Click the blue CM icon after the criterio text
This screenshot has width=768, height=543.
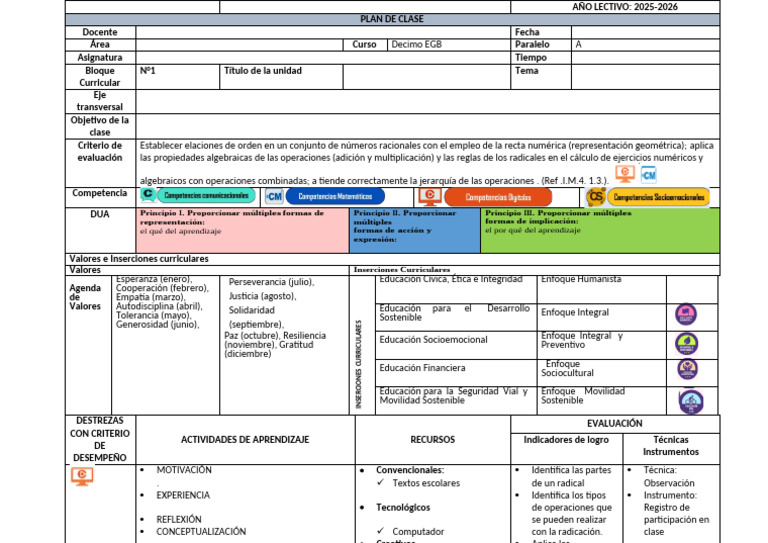click(x=648, y=175)
